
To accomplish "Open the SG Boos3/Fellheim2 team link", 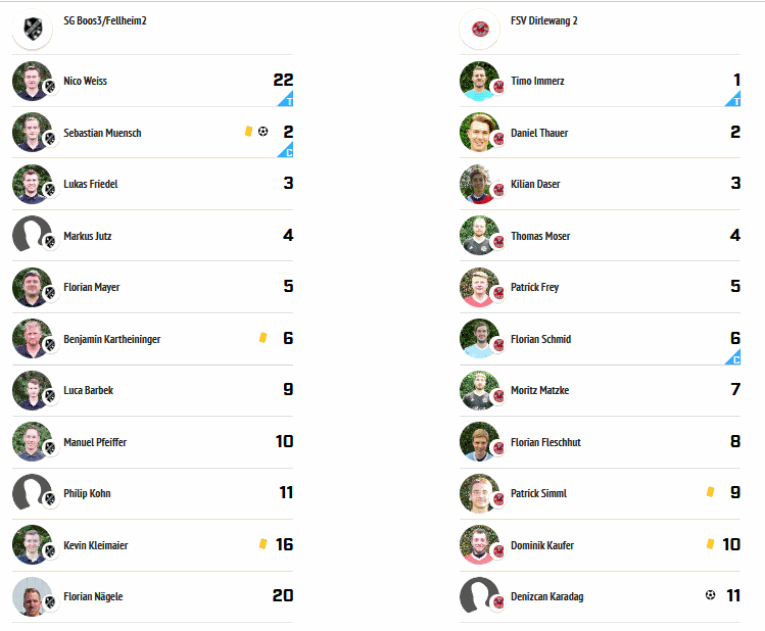I will point(105,20).
